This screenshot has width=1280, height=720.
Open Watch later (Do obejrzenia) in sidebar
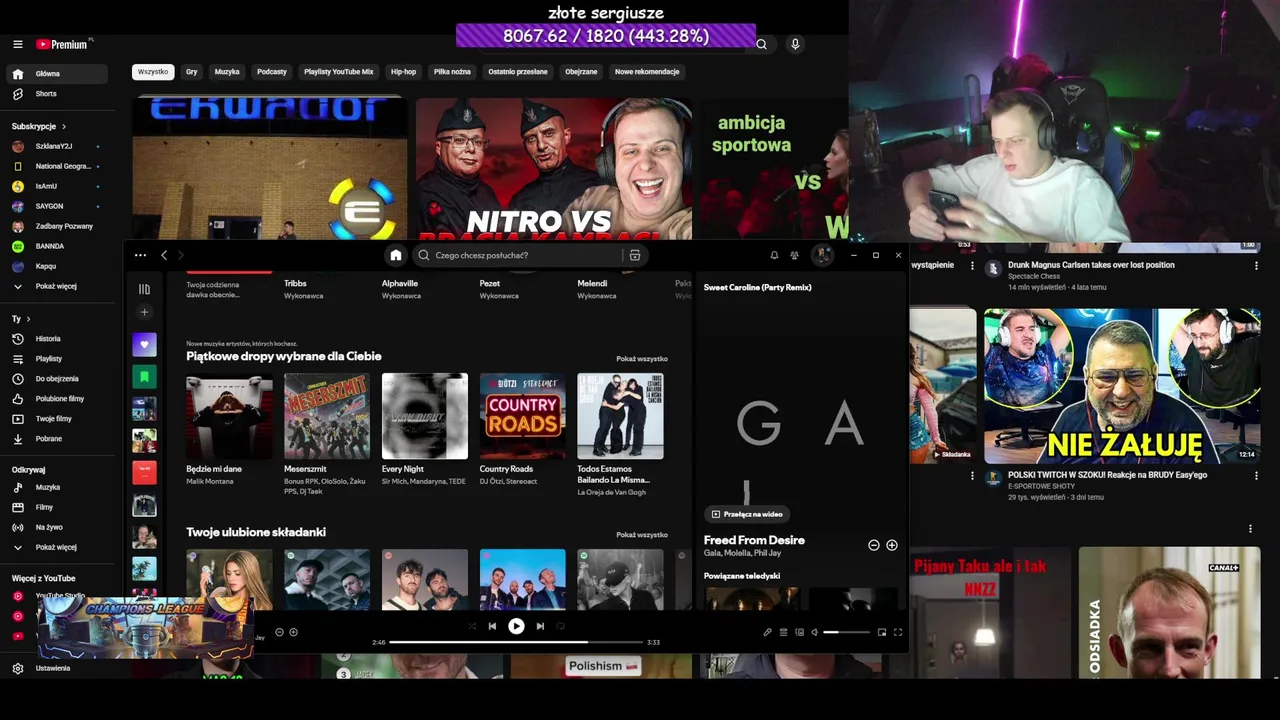pyautogui.click(x=55, y=379)
